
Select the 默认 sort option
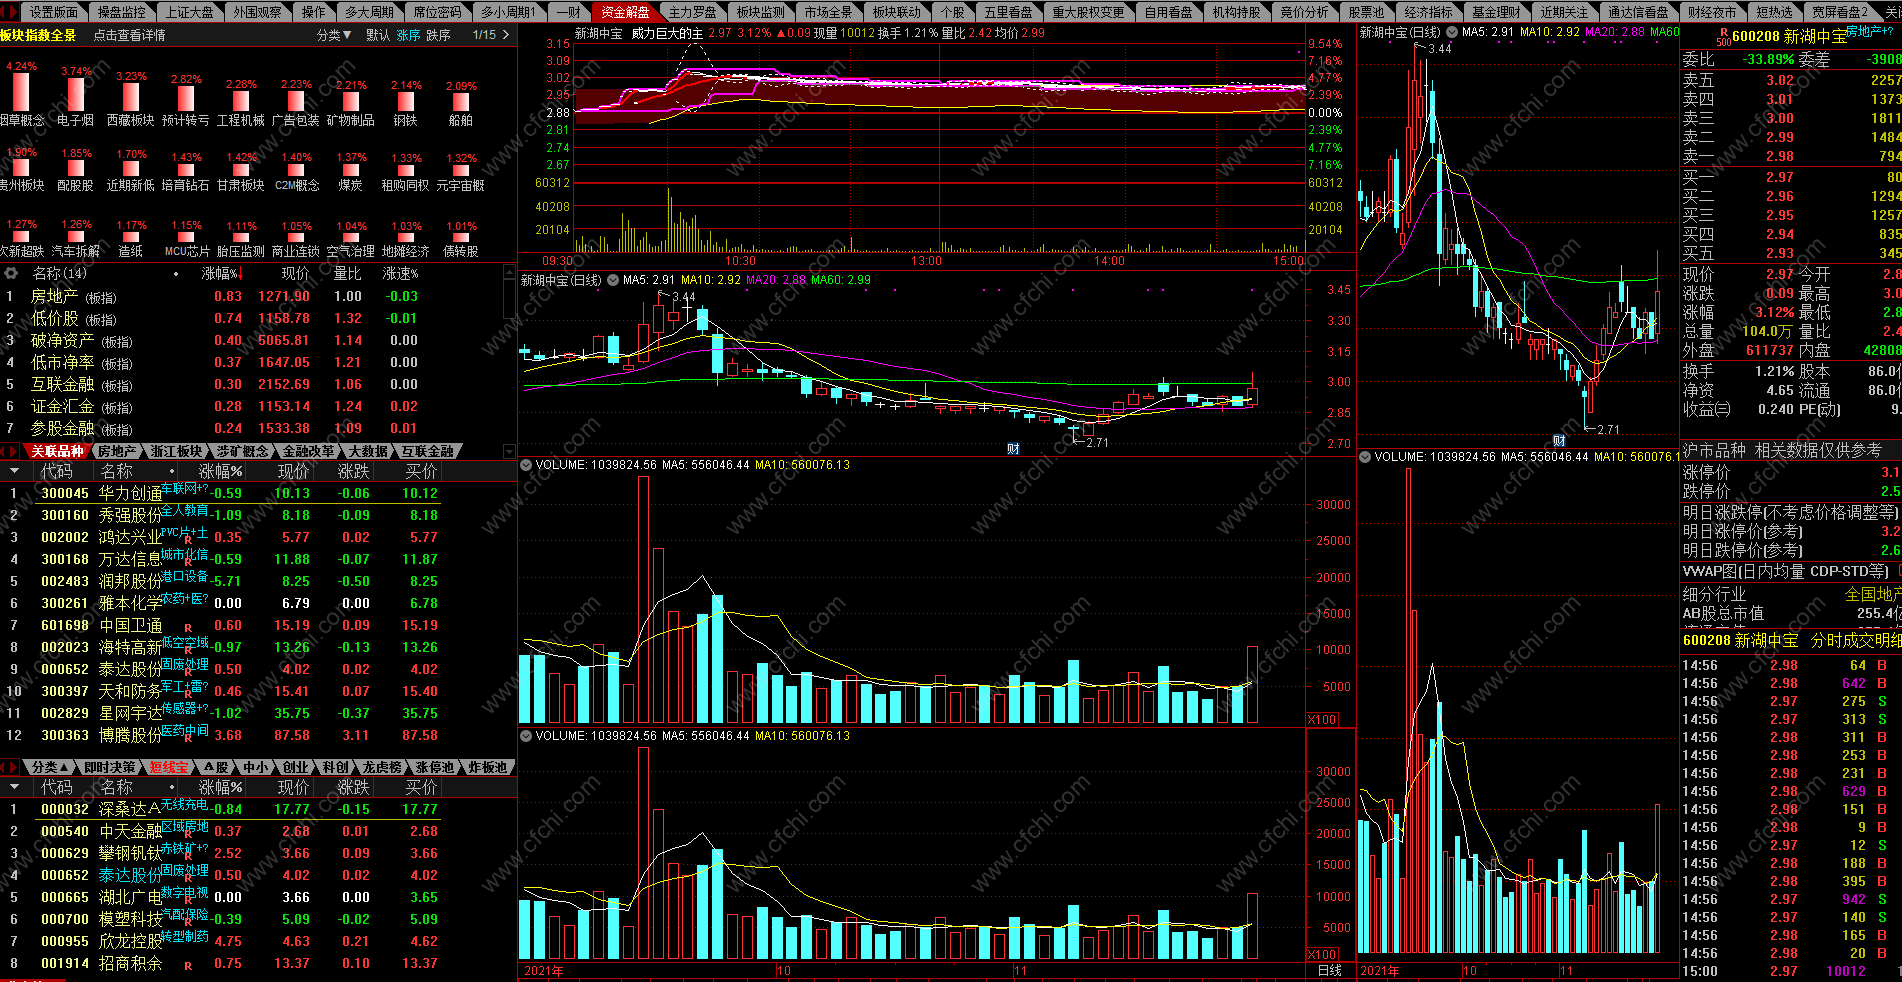coord(378,35)
